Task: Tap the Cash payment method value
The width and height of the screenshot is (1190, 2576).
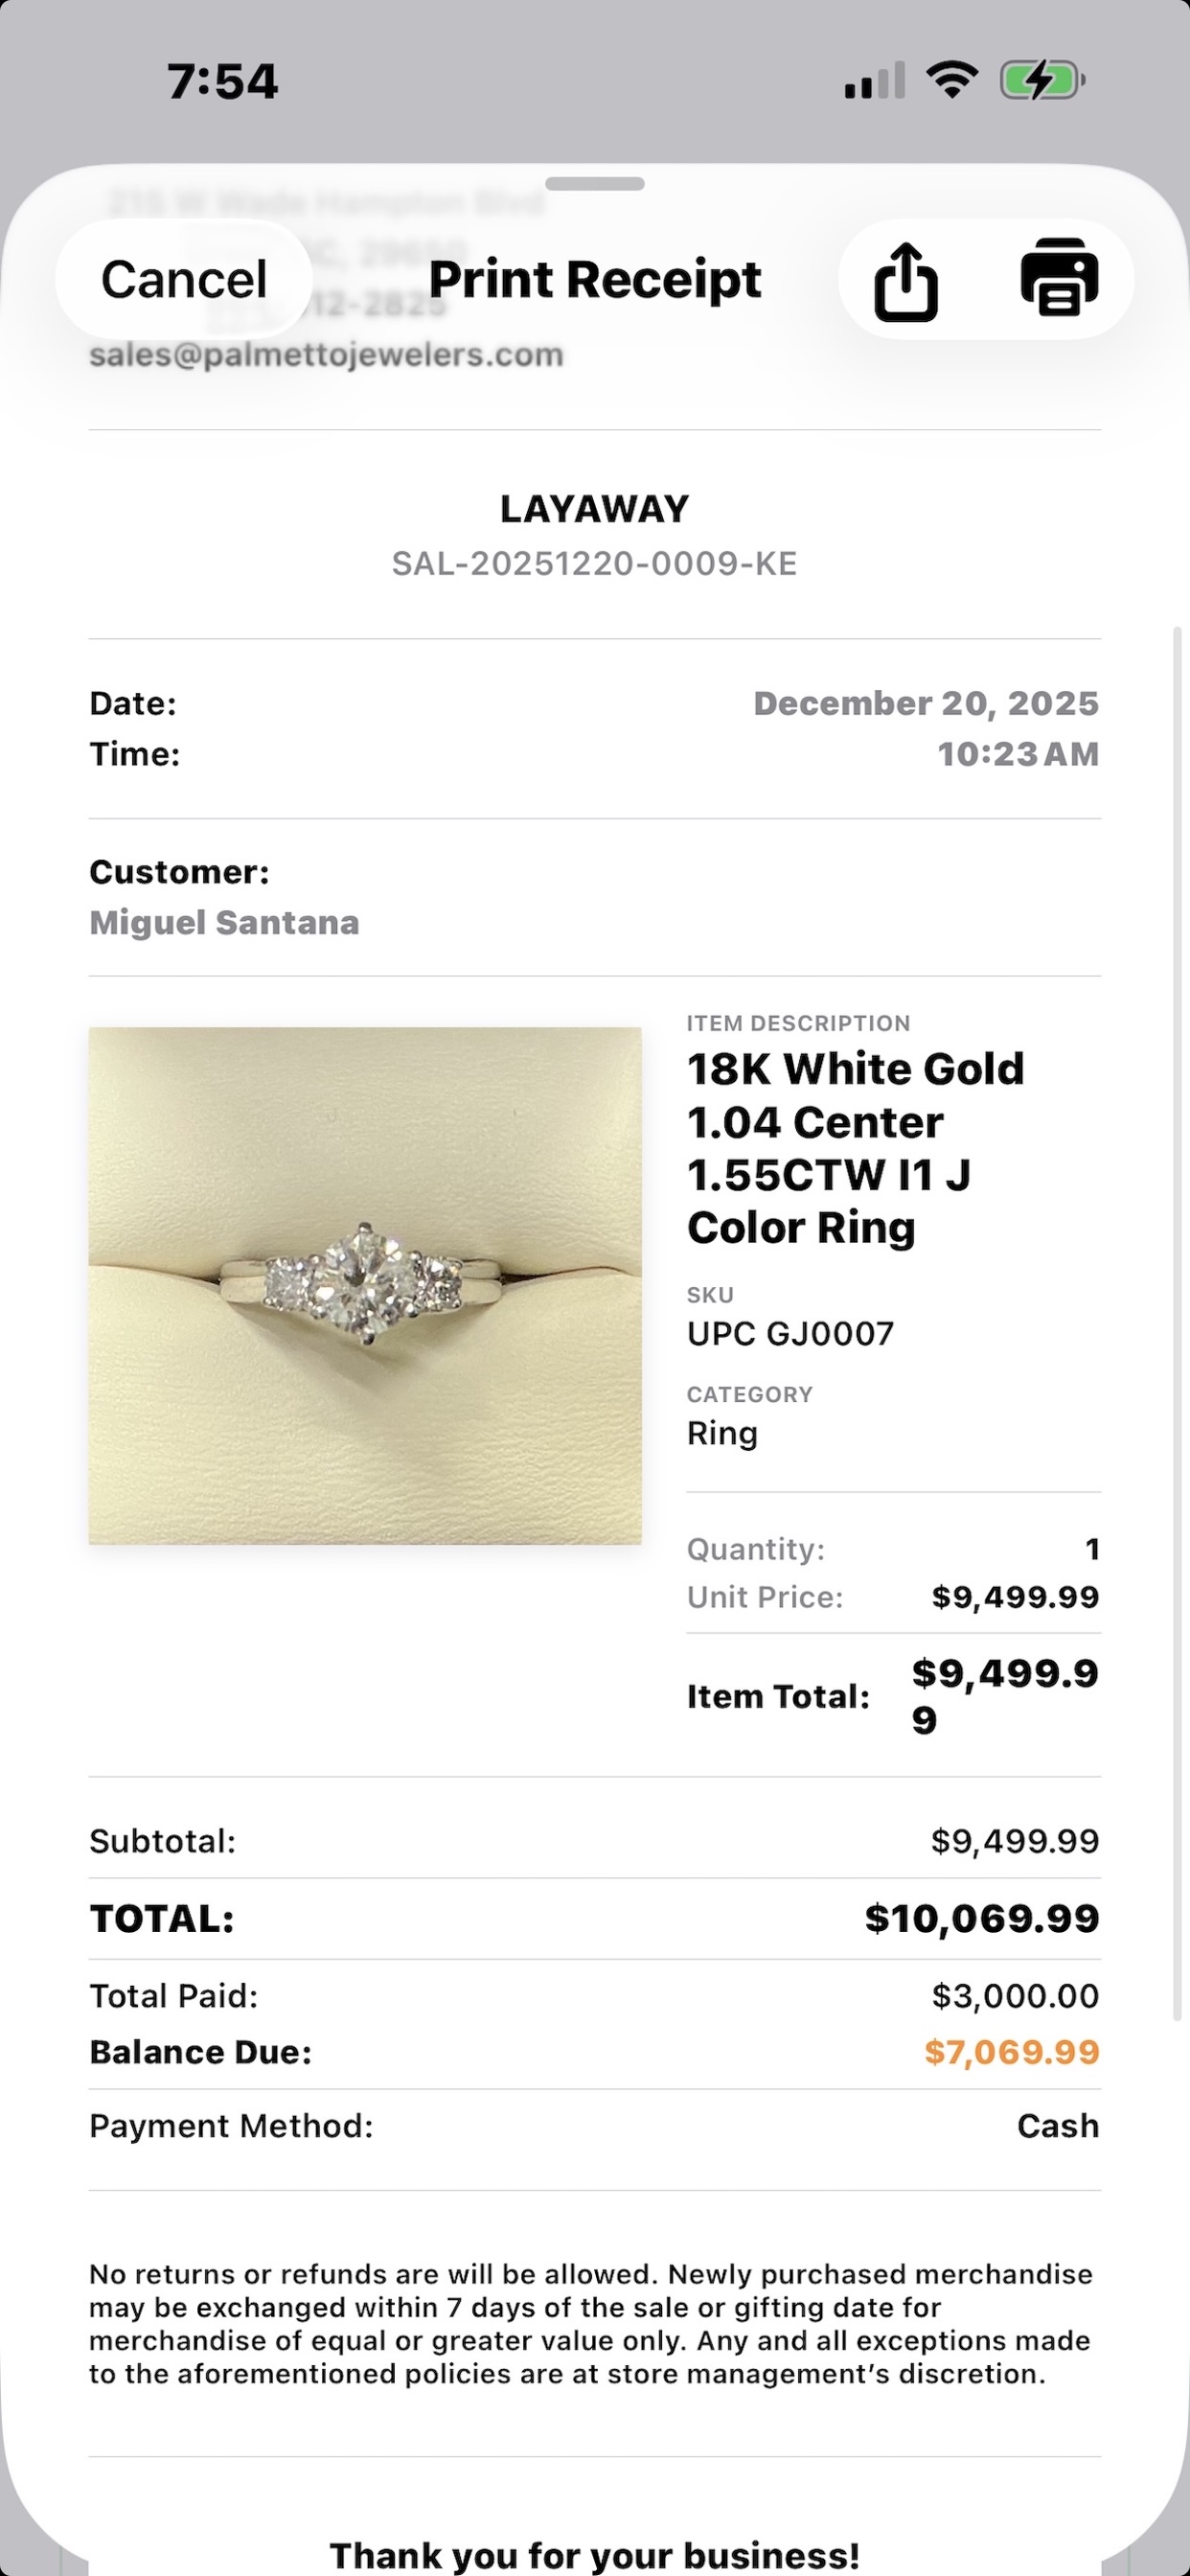Action: coord(1057,2126)
